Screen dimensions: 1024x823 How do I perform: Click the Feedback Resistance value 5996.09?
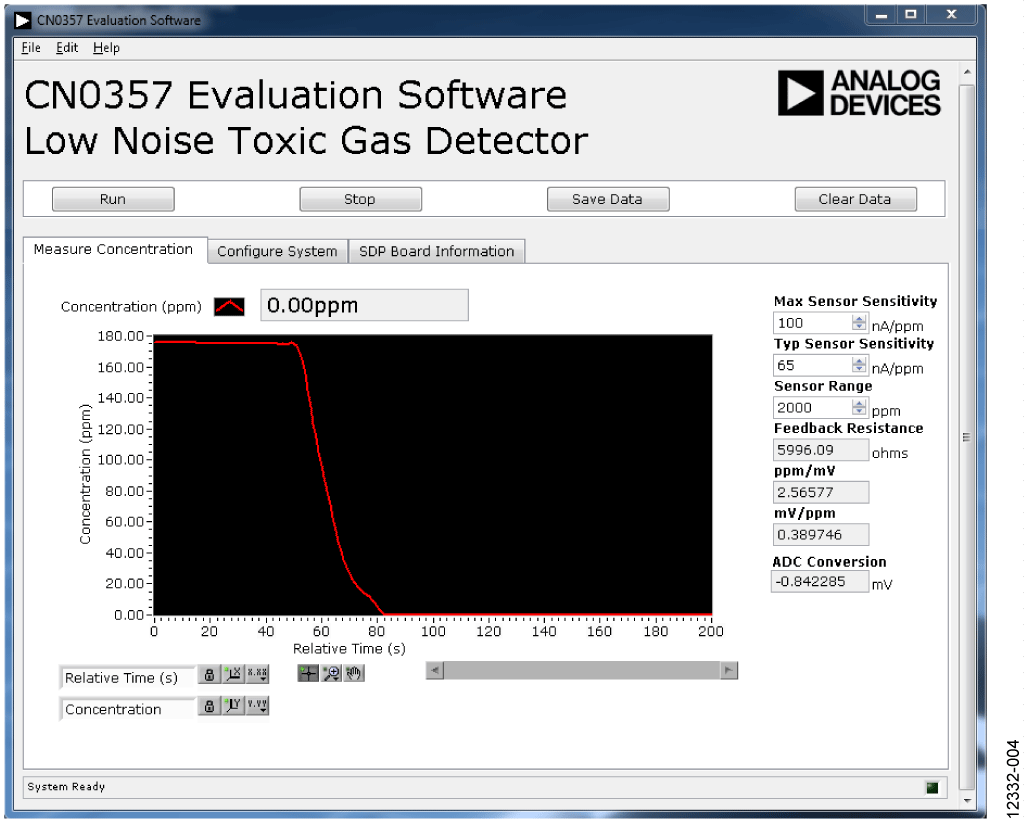(x=820, y=450)
